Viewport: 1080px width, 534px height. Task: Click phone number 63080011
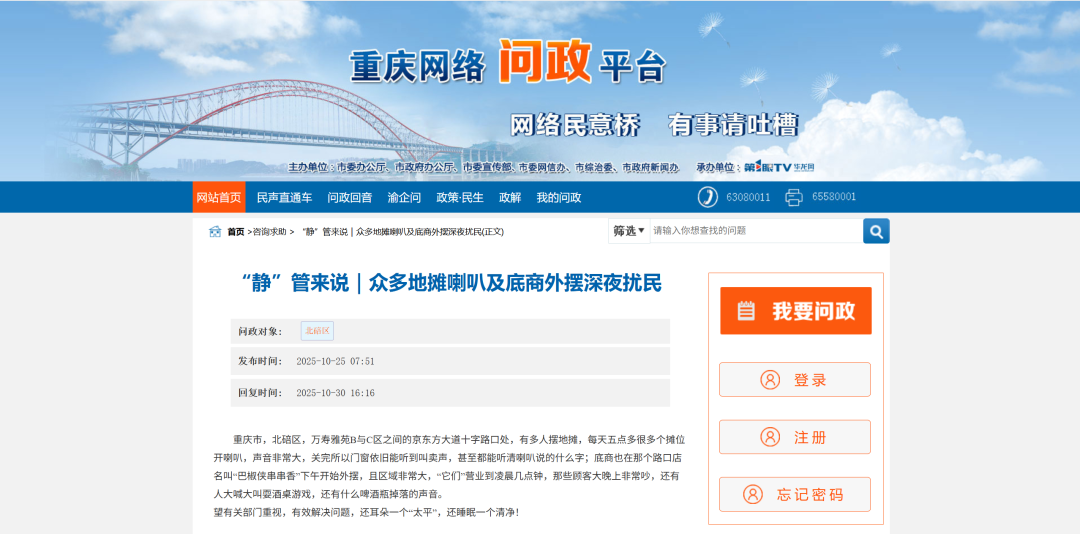748,197
